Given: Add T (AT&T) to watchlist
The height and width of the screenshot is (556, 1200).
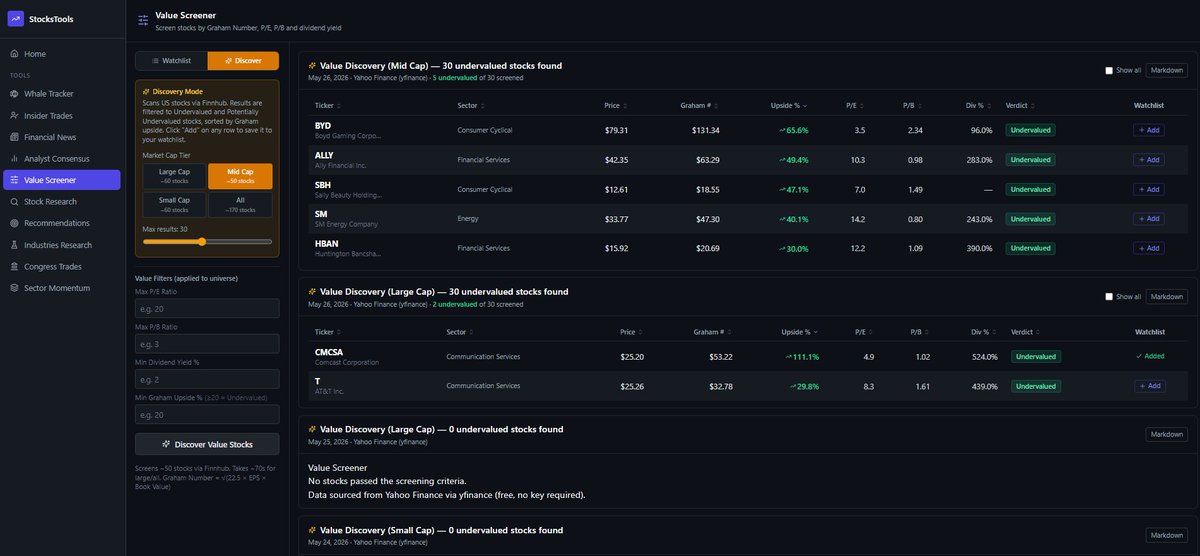Looking at the screenshot, I should tap(1149, 386).
